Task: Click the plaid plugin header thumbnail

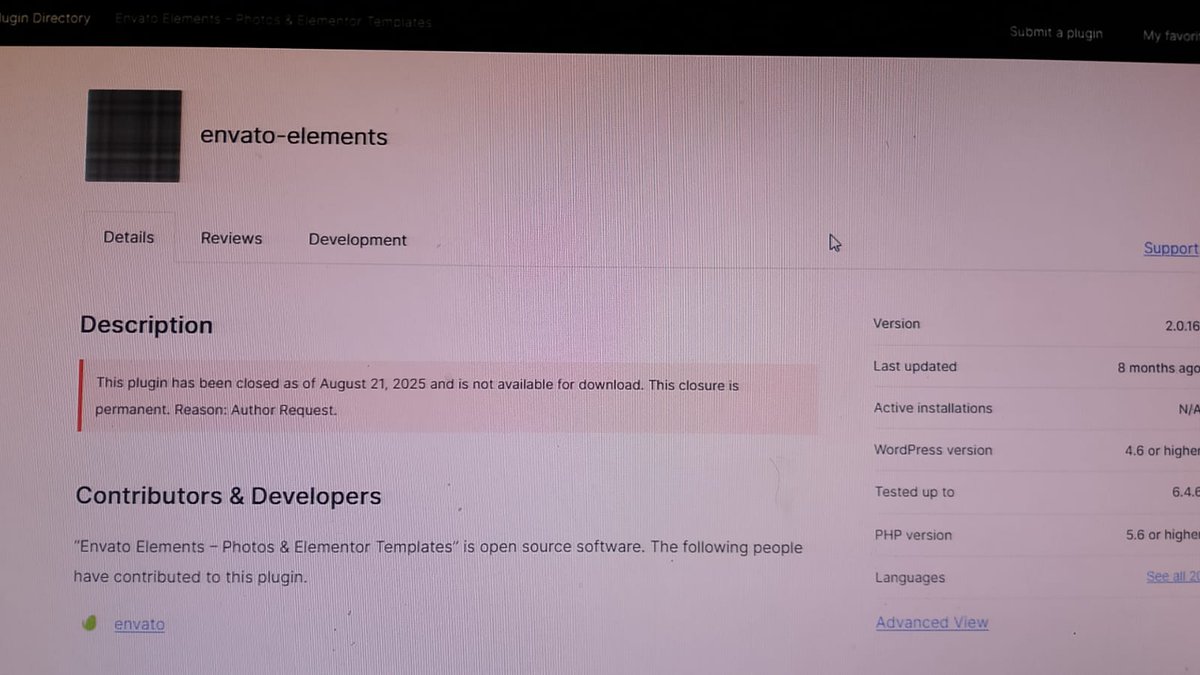Action: 132,134
